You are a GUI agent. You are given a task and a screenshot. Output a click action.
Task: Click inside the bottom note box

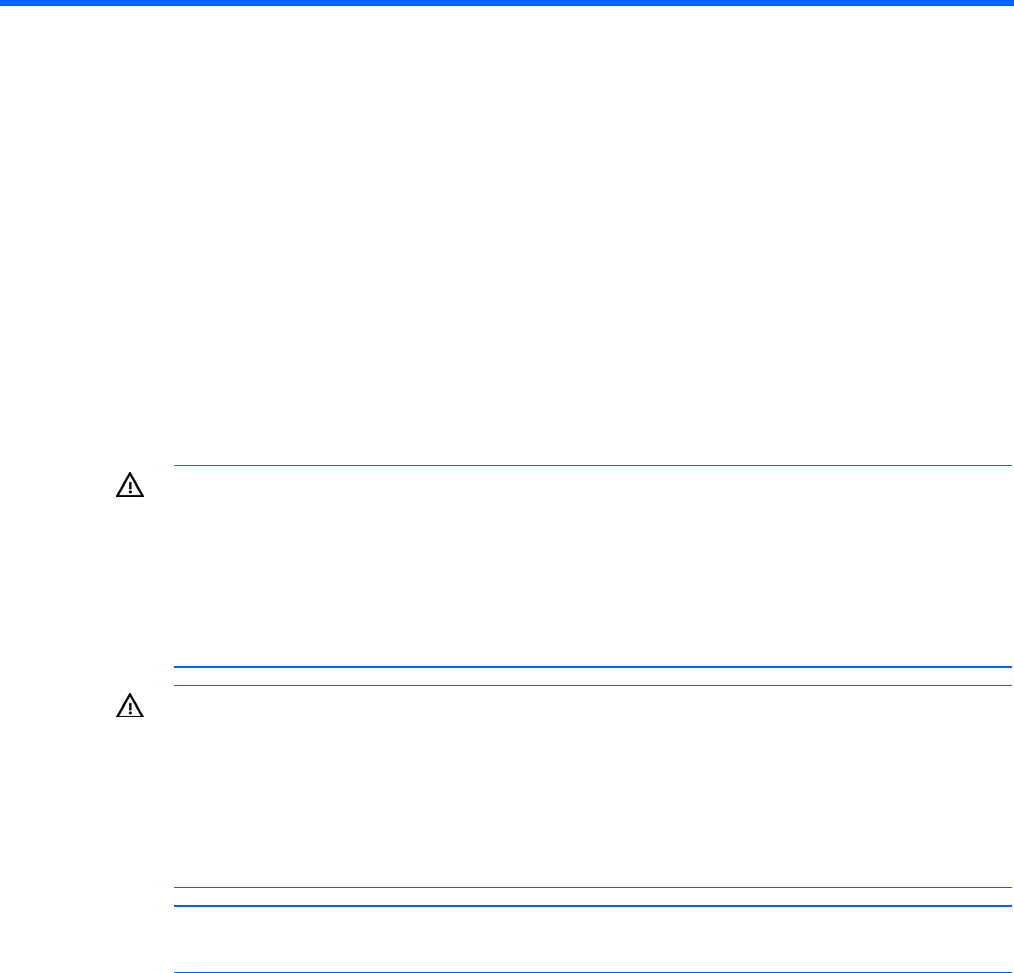coord(592,939)
